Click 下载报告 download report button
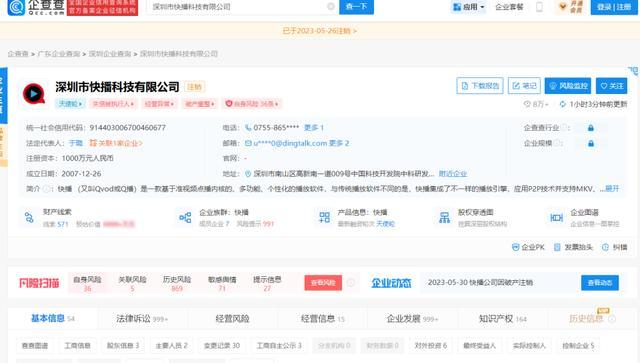The height and width of the screenshot is (363, 640). coord(480,86)
